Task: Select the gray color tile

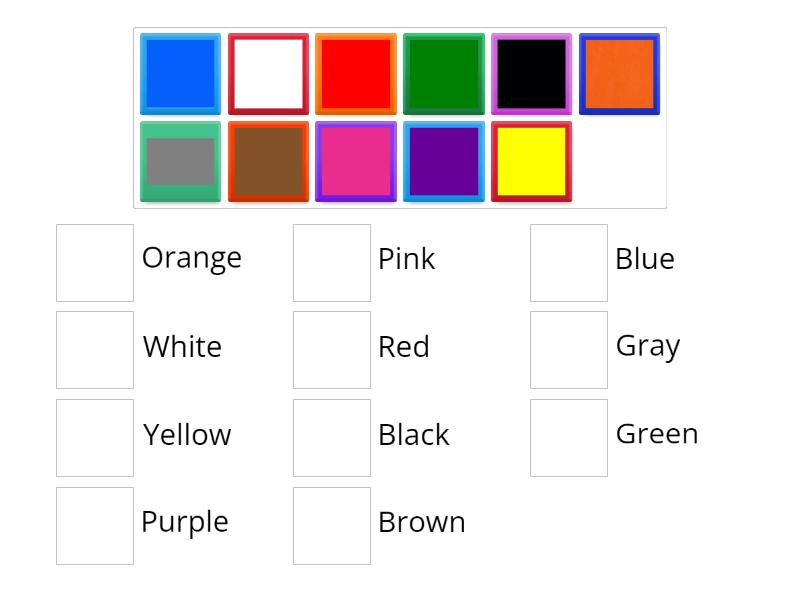Action: tap(180, 161)
